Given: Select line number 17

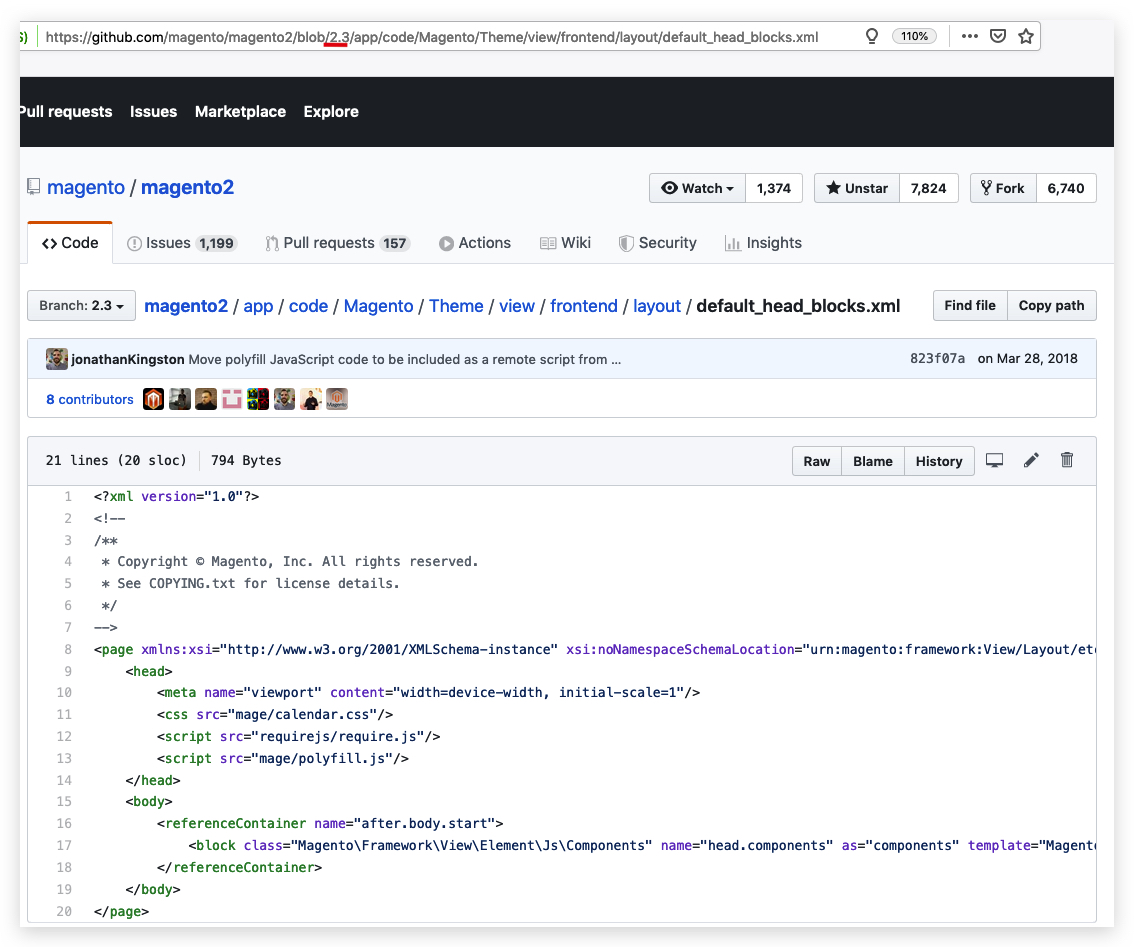Looking at the screenshot, I should pyautogui.click(x=64, y=845).
